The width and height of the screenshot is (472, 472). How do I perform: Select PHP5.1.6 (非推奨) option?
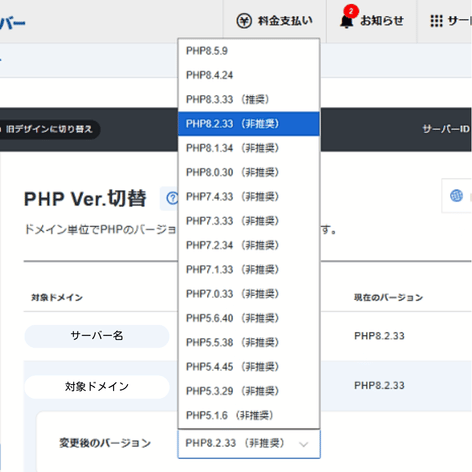(249, 415)
